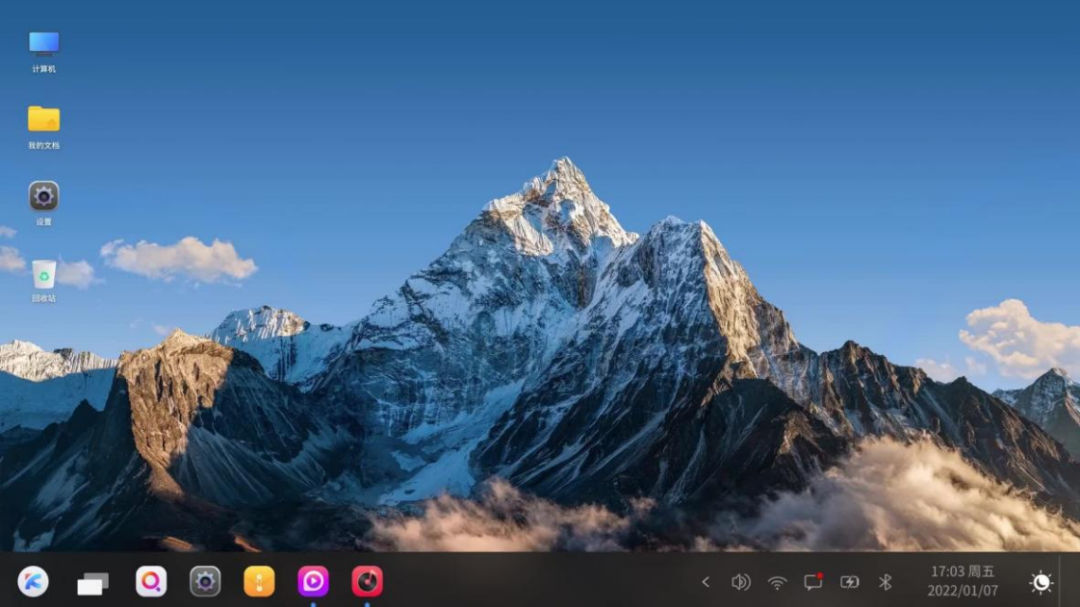Open the volume control in tray

pyautogui.click(x=740, y=582)
